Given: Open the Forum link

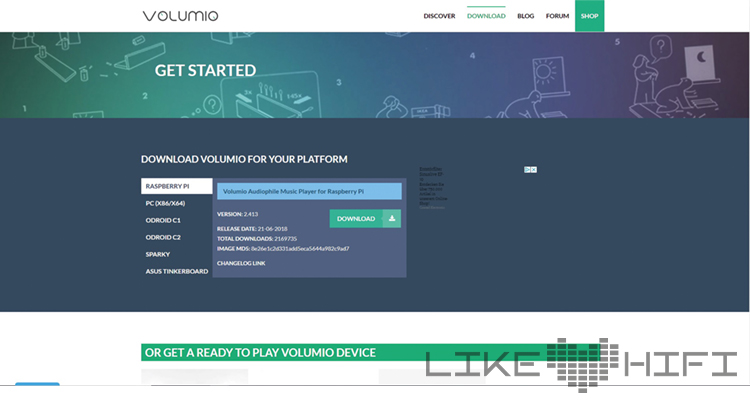Looking at the screenshot, I should tap(557, 16).
